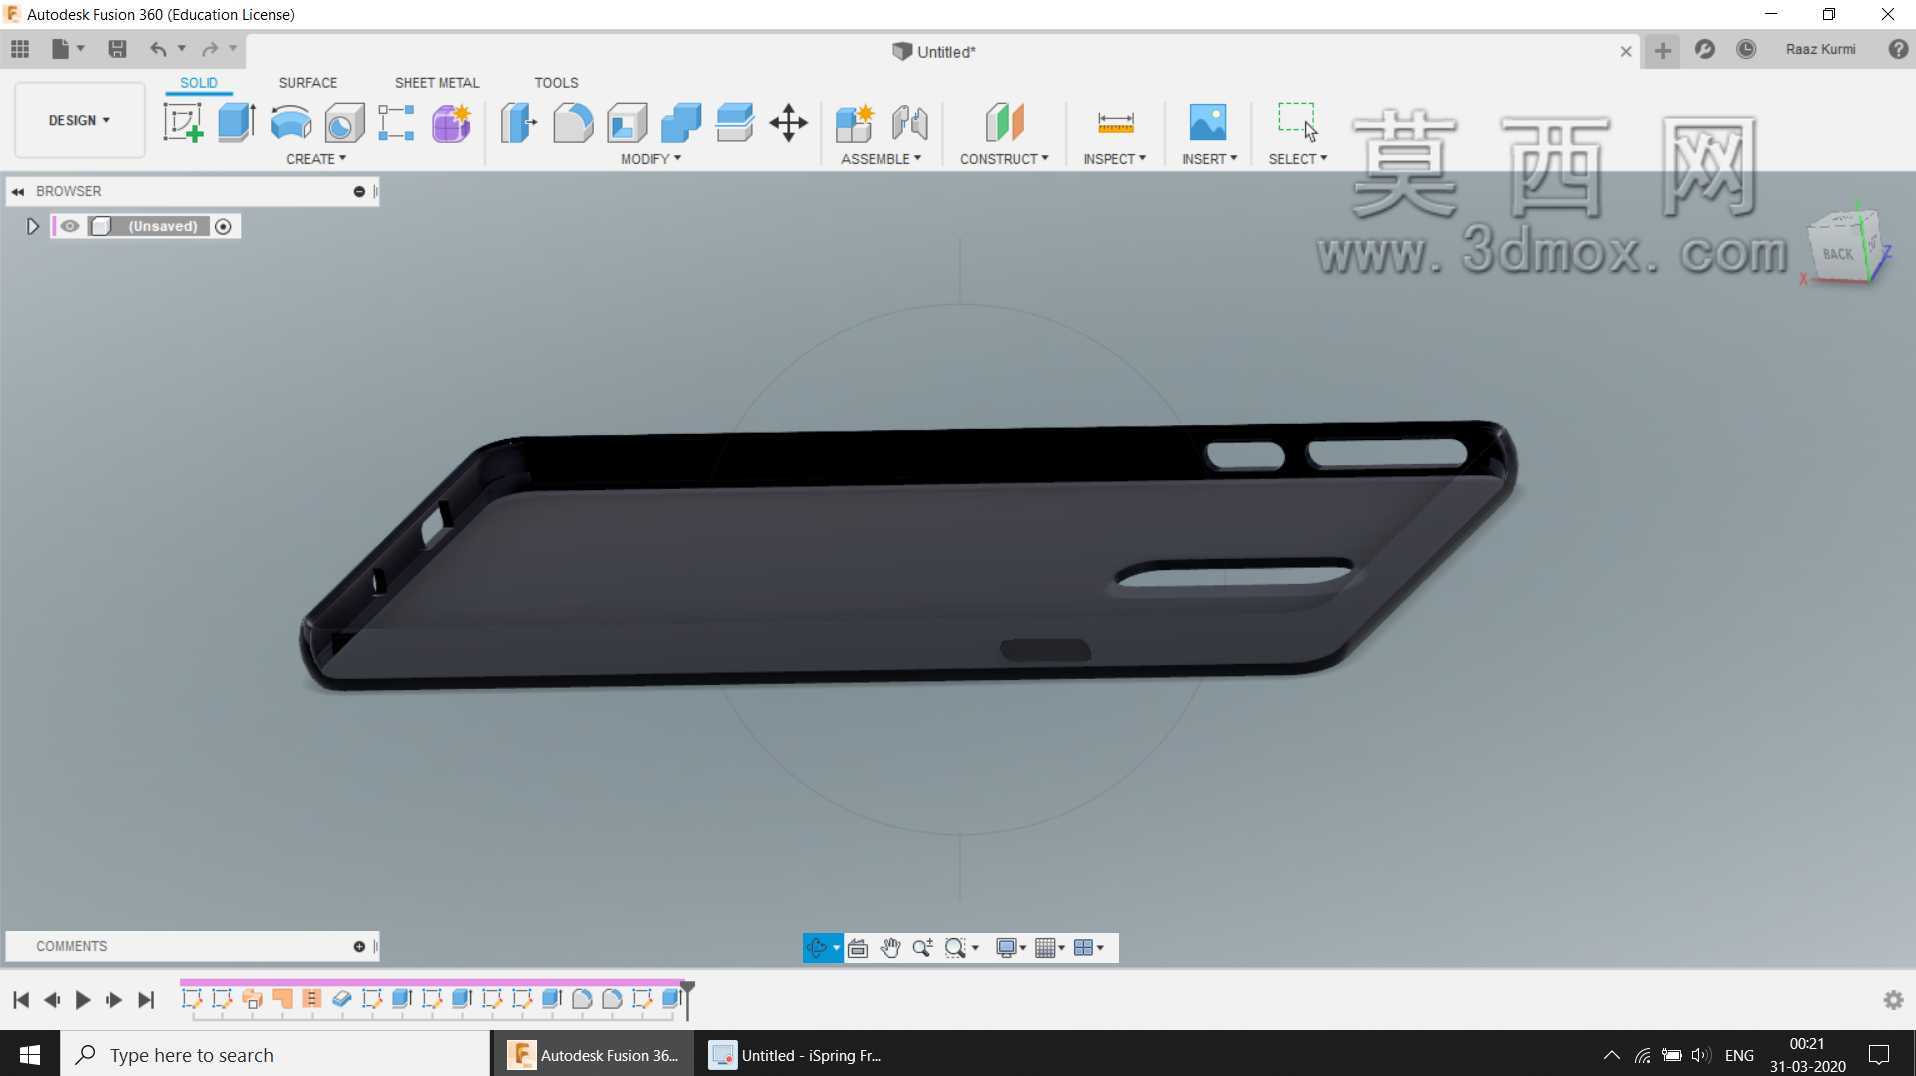1916x1076 pixels.
Task: Click the Viewports layout icon
Action: [1083, 948]
